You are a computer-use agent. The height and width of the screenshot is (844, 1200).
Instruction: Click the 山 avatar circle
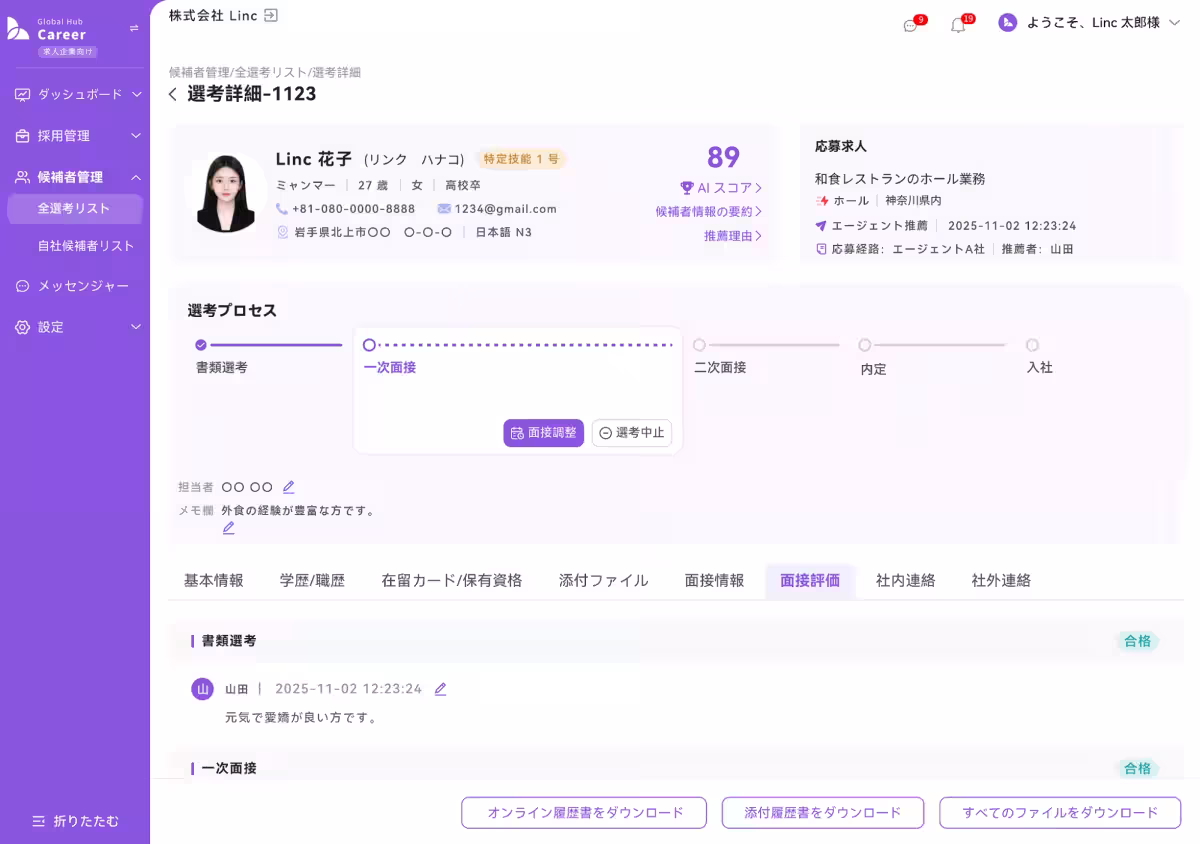203,689
